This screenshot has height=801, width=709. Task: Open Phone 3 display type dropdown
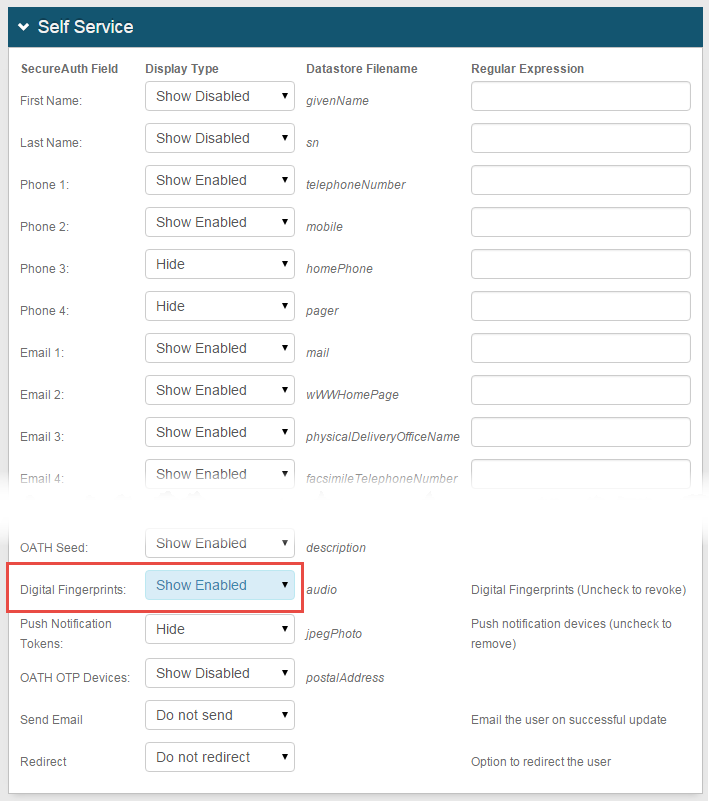pos(220,265)
